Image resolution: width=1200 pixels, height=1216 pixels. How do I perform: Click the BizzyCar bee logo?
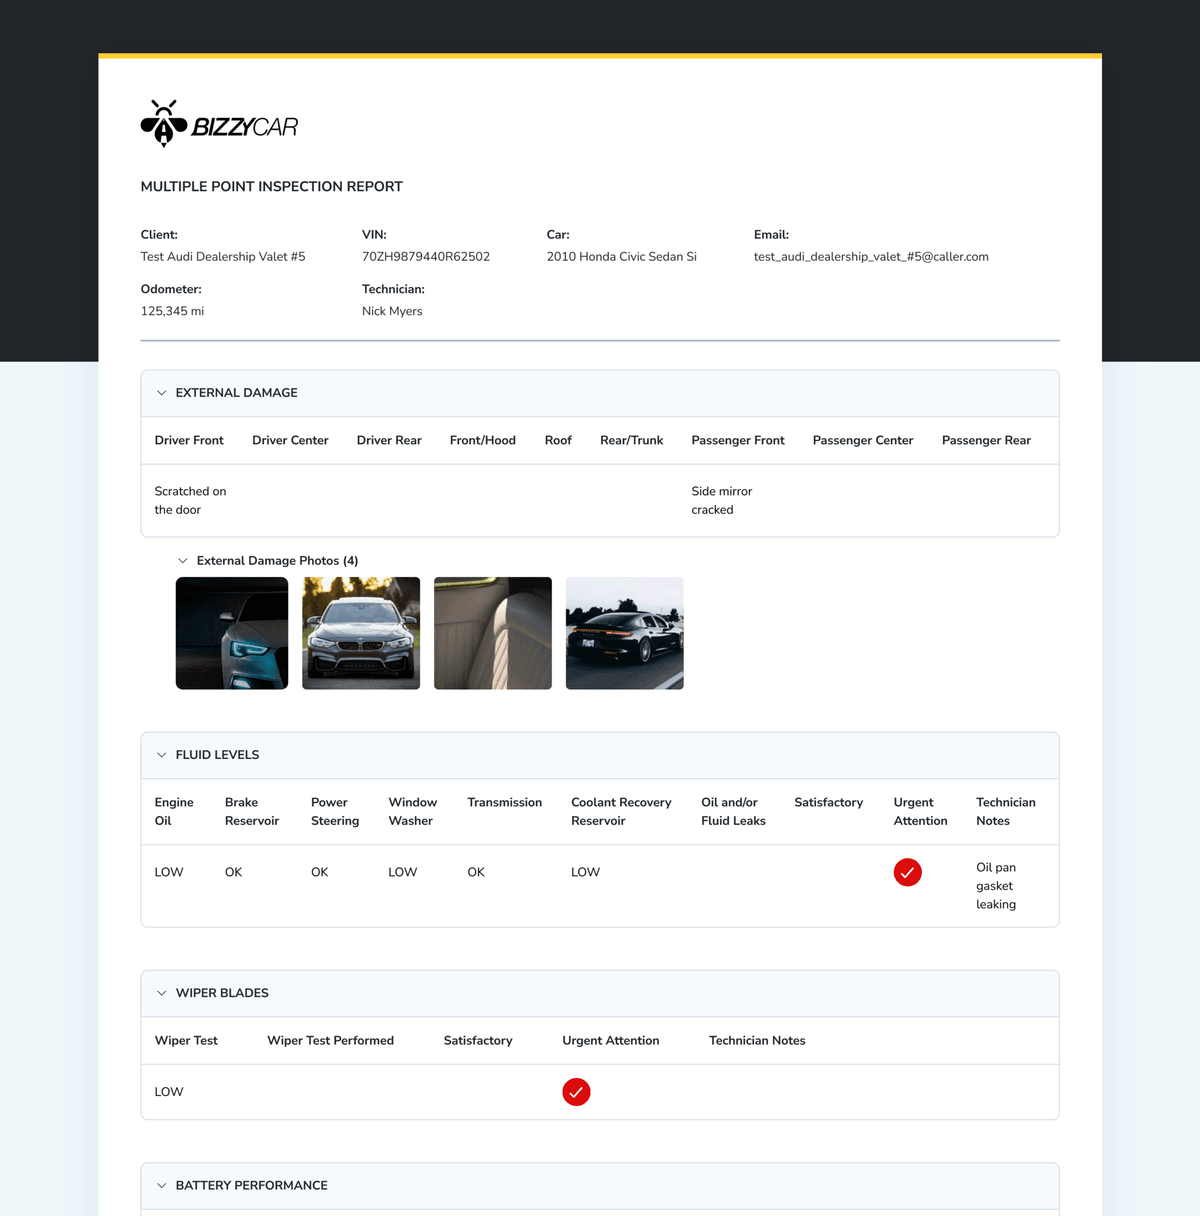tap(163, 122)
